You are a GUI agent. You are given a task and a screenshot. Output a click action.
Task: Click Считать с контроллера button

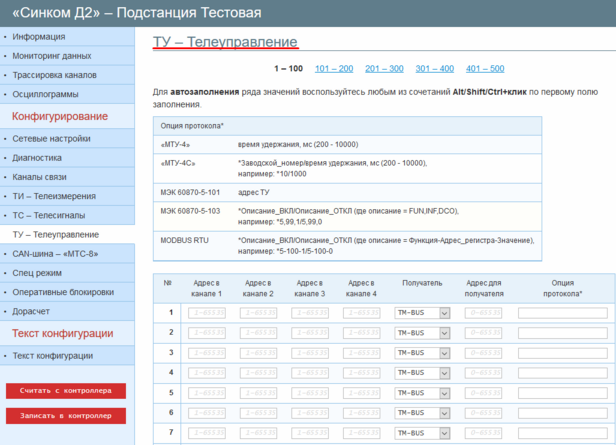coord(66,390)
